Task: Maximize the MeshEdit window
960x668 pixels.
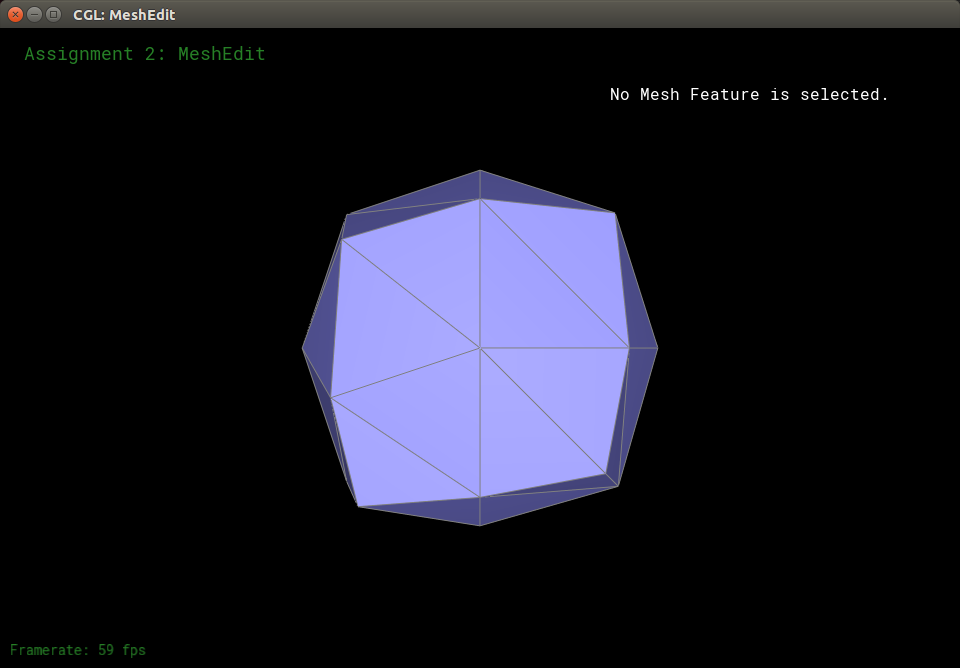Action: pos(53,14)
